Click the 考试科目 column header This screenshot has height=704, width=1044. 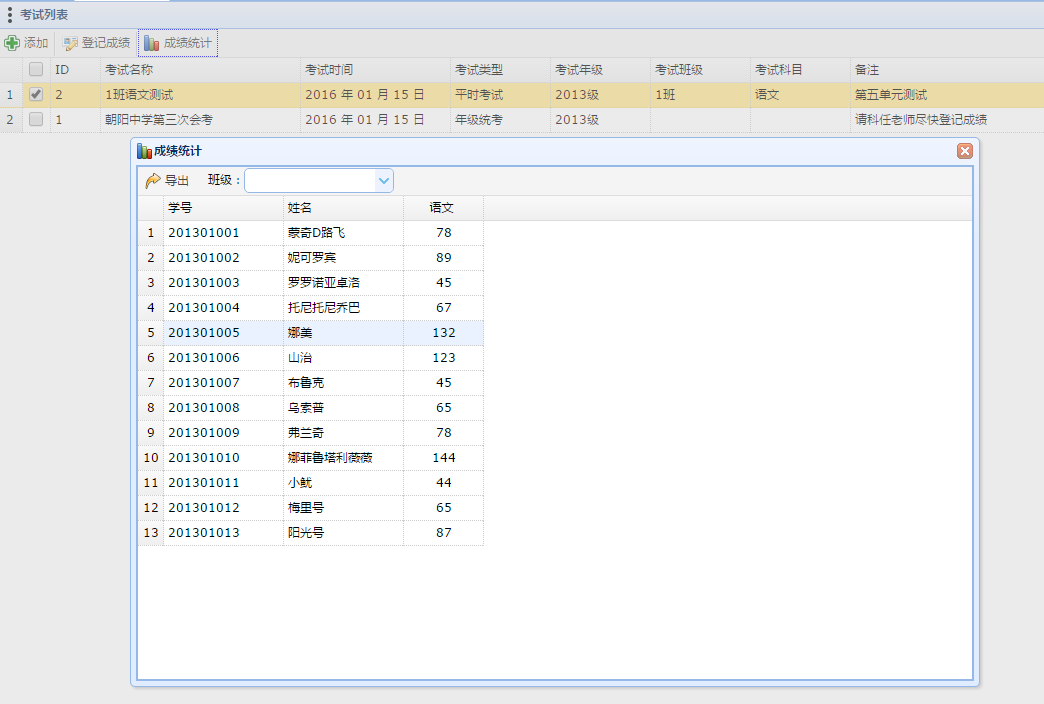(x=800, y=69)
